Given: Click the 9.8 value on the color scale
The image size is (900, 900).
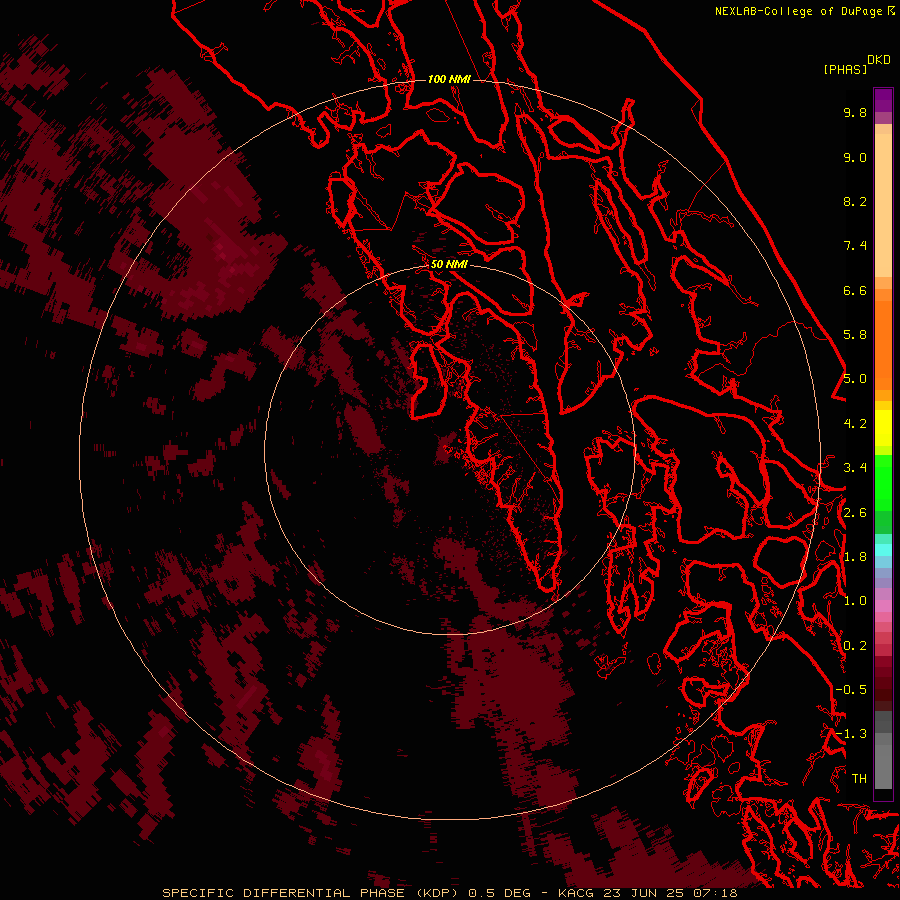Looking at the screenshot, I should pyautogui.click(x=855, y=112).
